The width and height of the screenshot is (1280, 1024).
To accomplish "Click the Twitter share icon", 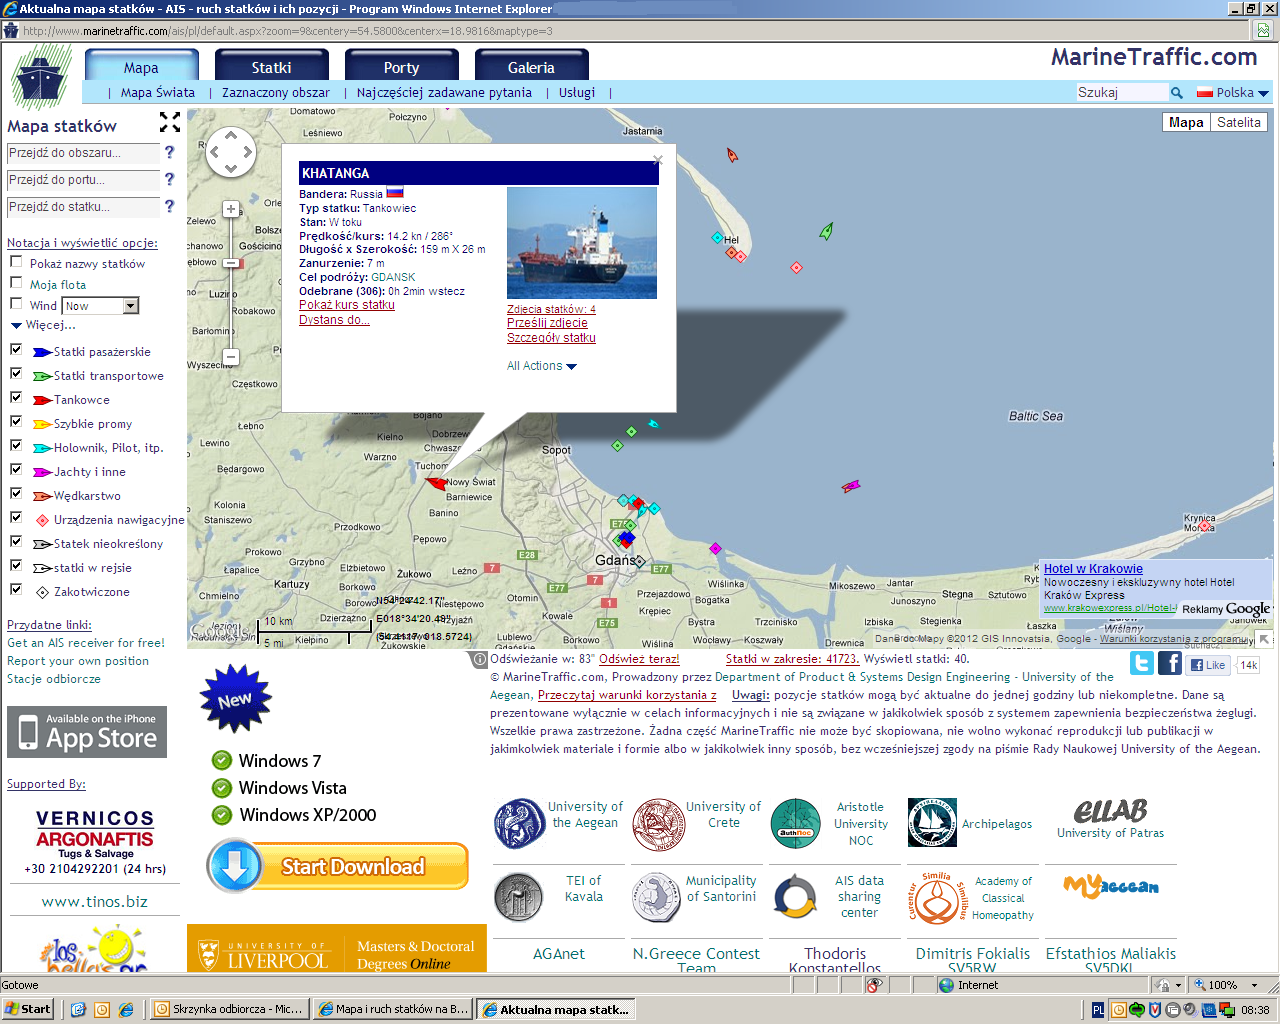I will tap(1142, 663).
